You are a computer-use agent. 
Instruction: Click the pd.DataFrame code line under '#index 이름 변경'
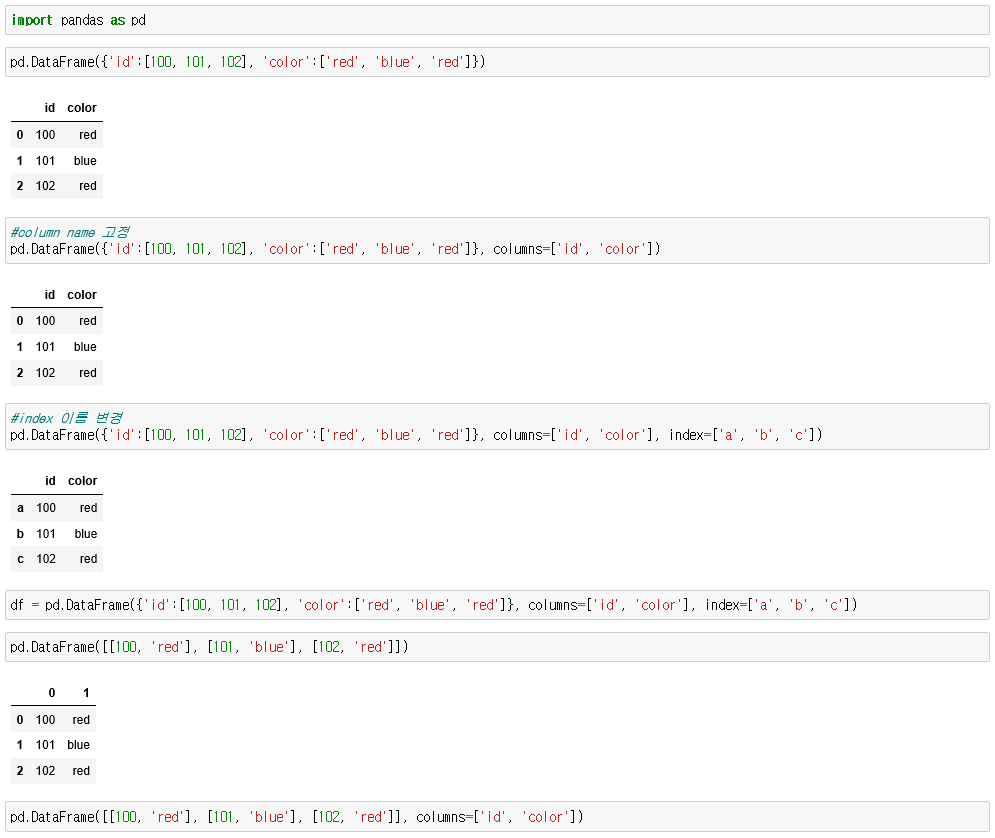pyautogui.click(x=416, y=435)
